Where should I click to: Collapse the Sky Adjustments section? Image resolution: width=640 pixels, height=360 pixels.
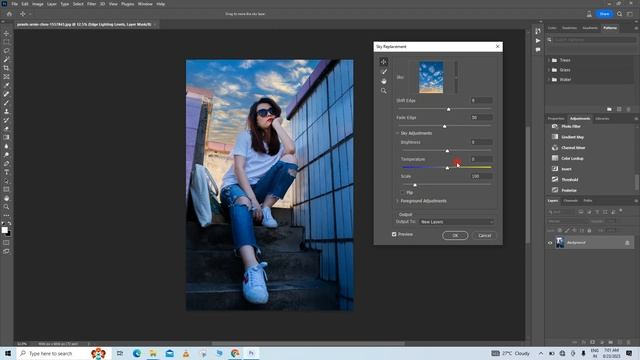[397, 133]
